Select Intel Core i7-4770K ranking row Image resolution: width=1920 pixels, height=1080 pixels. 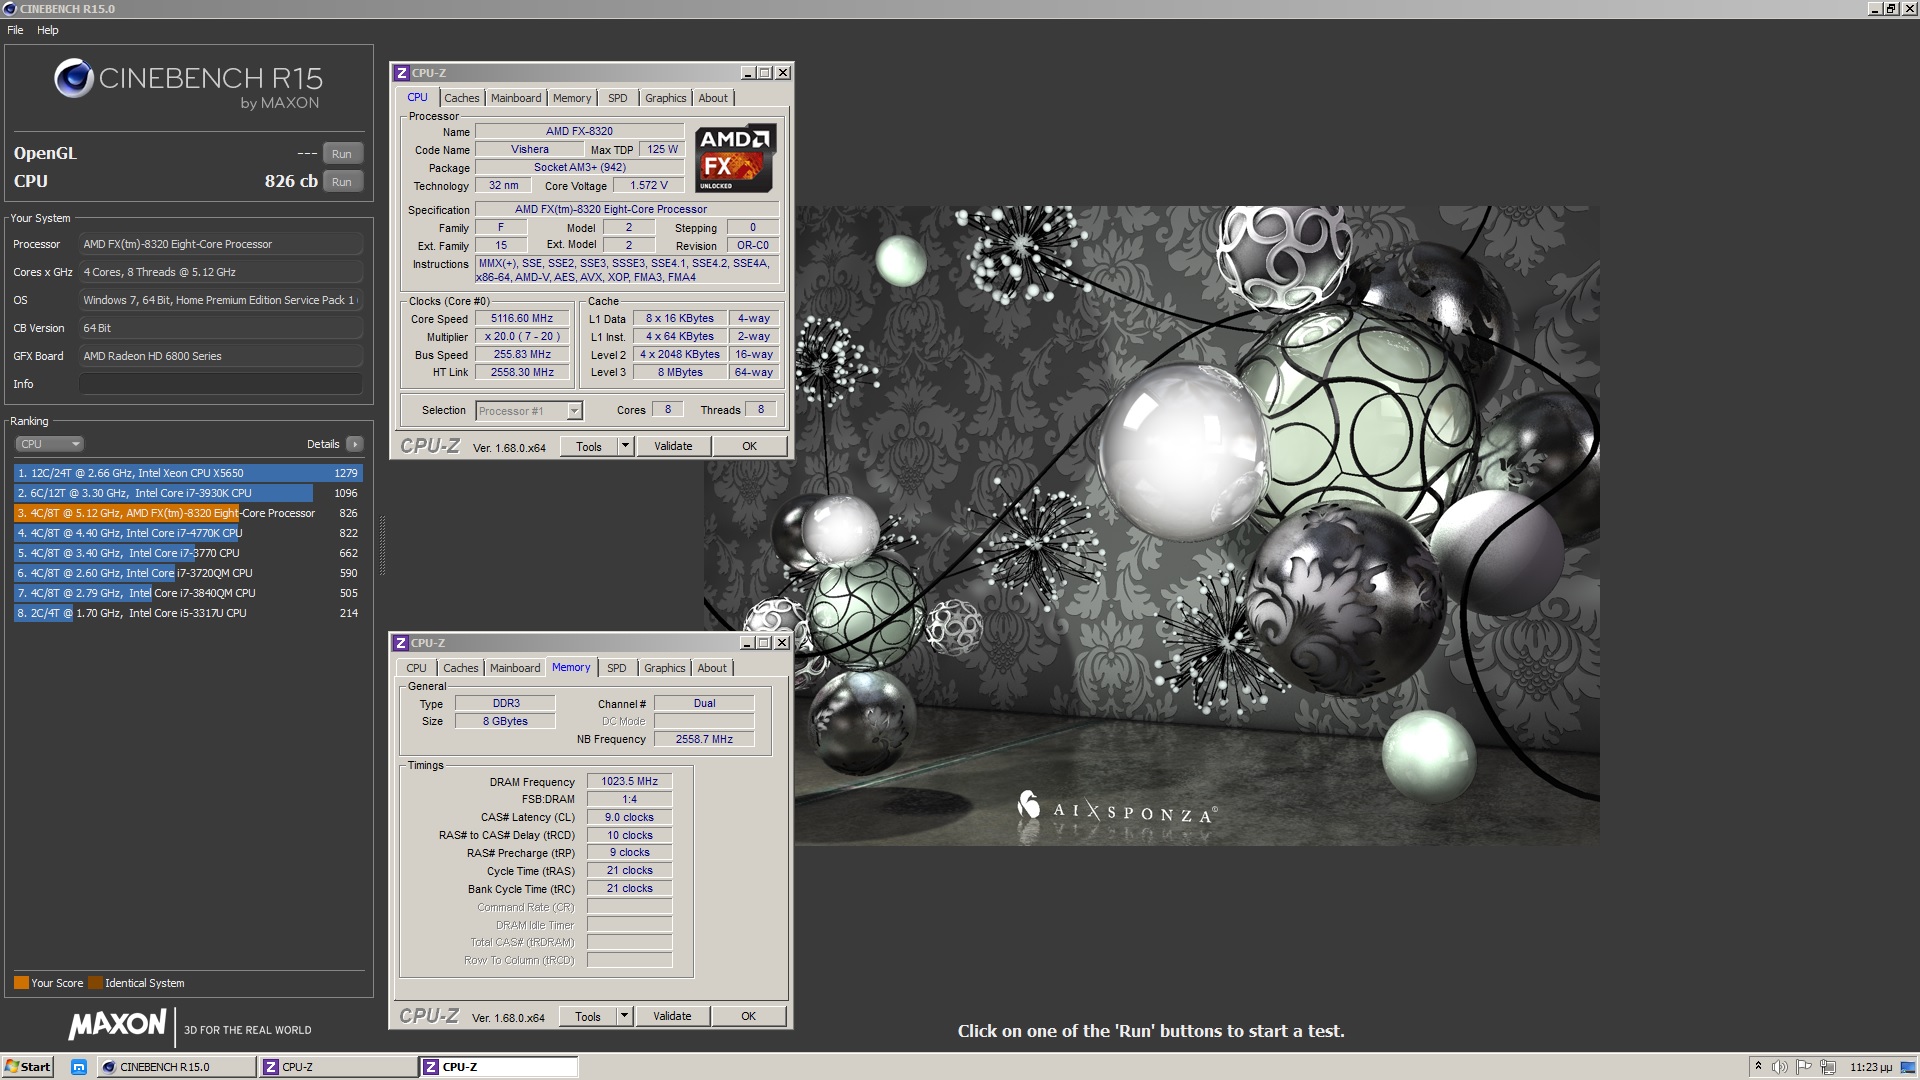point(188,533)
